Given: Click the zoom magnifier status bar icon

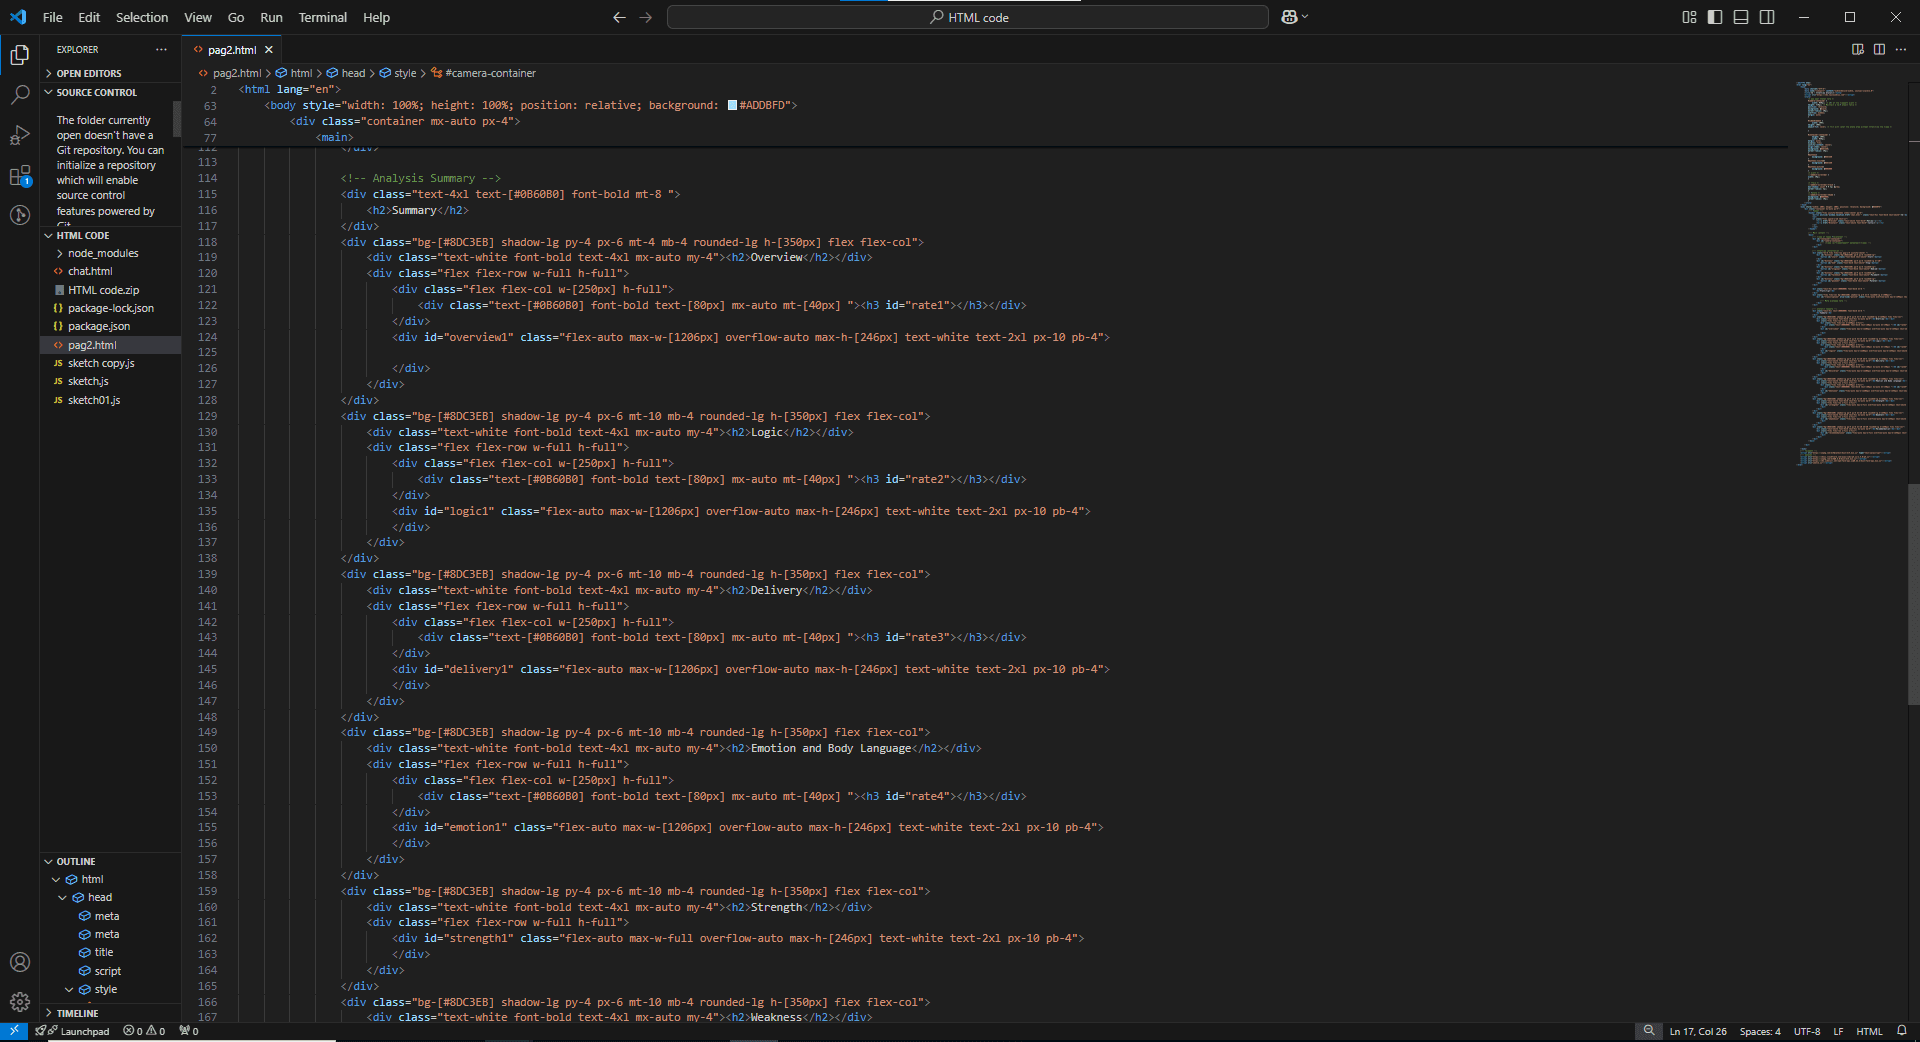Looking at the screenshot, I should click(x=1649, y=1031).
